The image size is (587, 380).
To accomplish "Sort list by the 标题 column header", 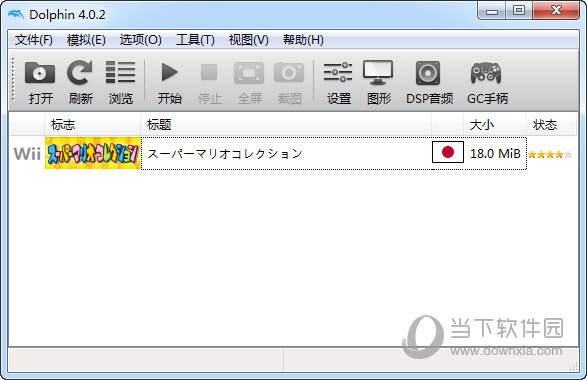I will tap(286, 125).
